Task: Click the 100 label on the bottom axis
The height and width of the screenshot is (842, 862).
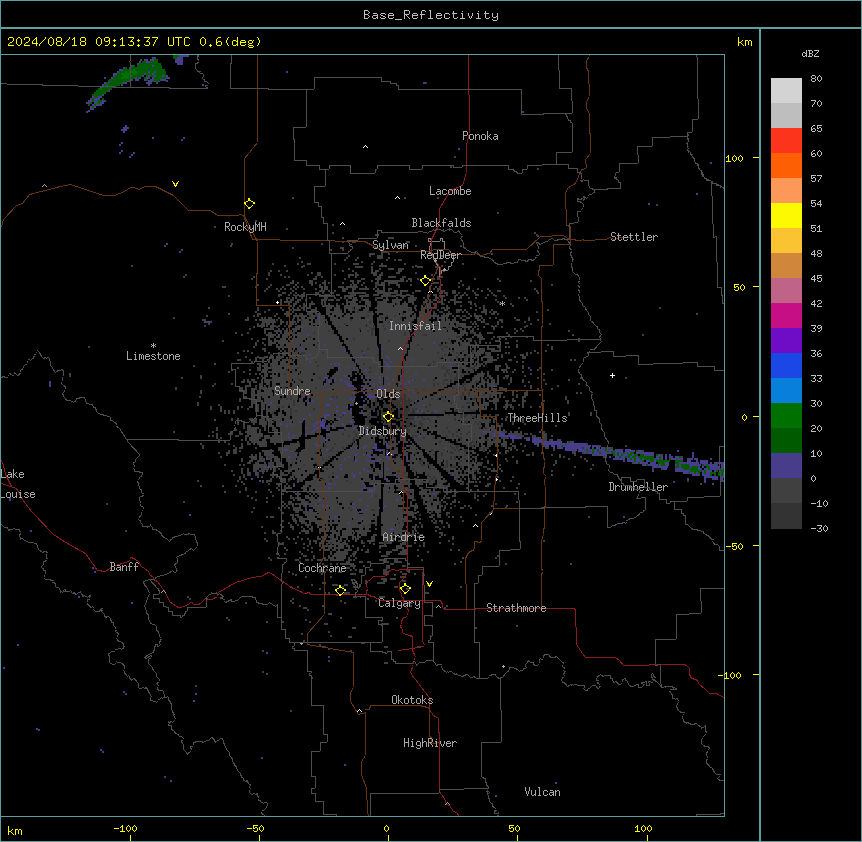Action: click(643, 828)
